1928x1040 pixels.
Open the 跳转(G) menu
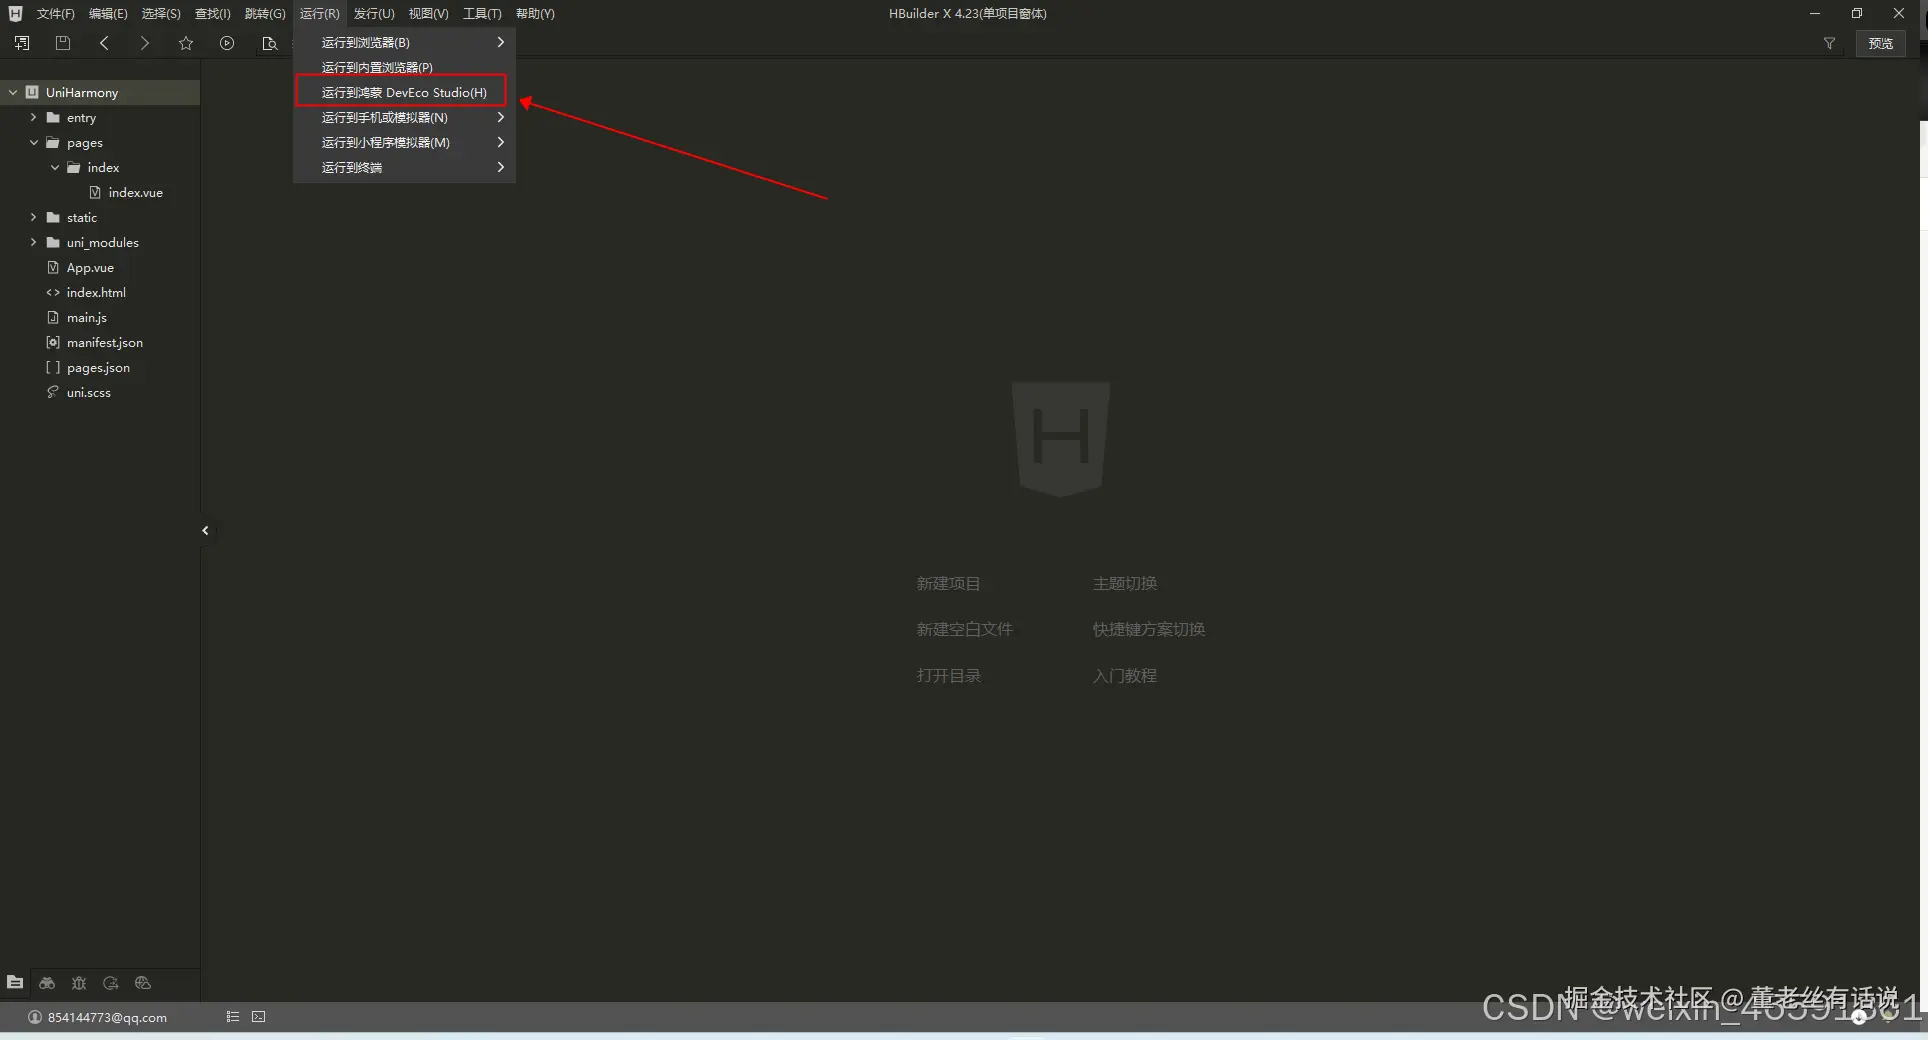click(x=265, y=13)
